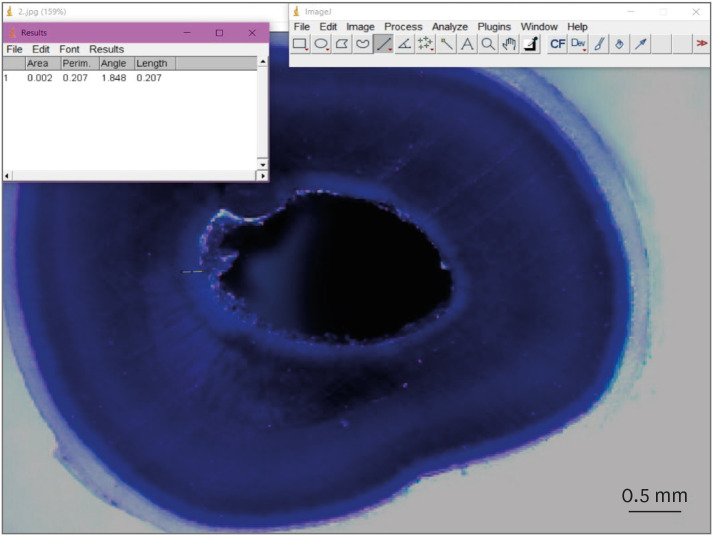Screen dimensions: 713x536
Task: Select the Rectangle selection tool
Action: click(x=300, y=44)
